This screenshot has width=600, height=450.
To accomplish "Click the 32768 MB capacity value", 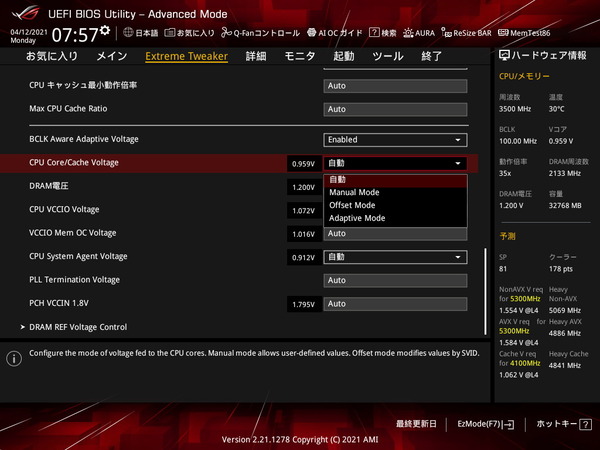I will pos(565,206).
